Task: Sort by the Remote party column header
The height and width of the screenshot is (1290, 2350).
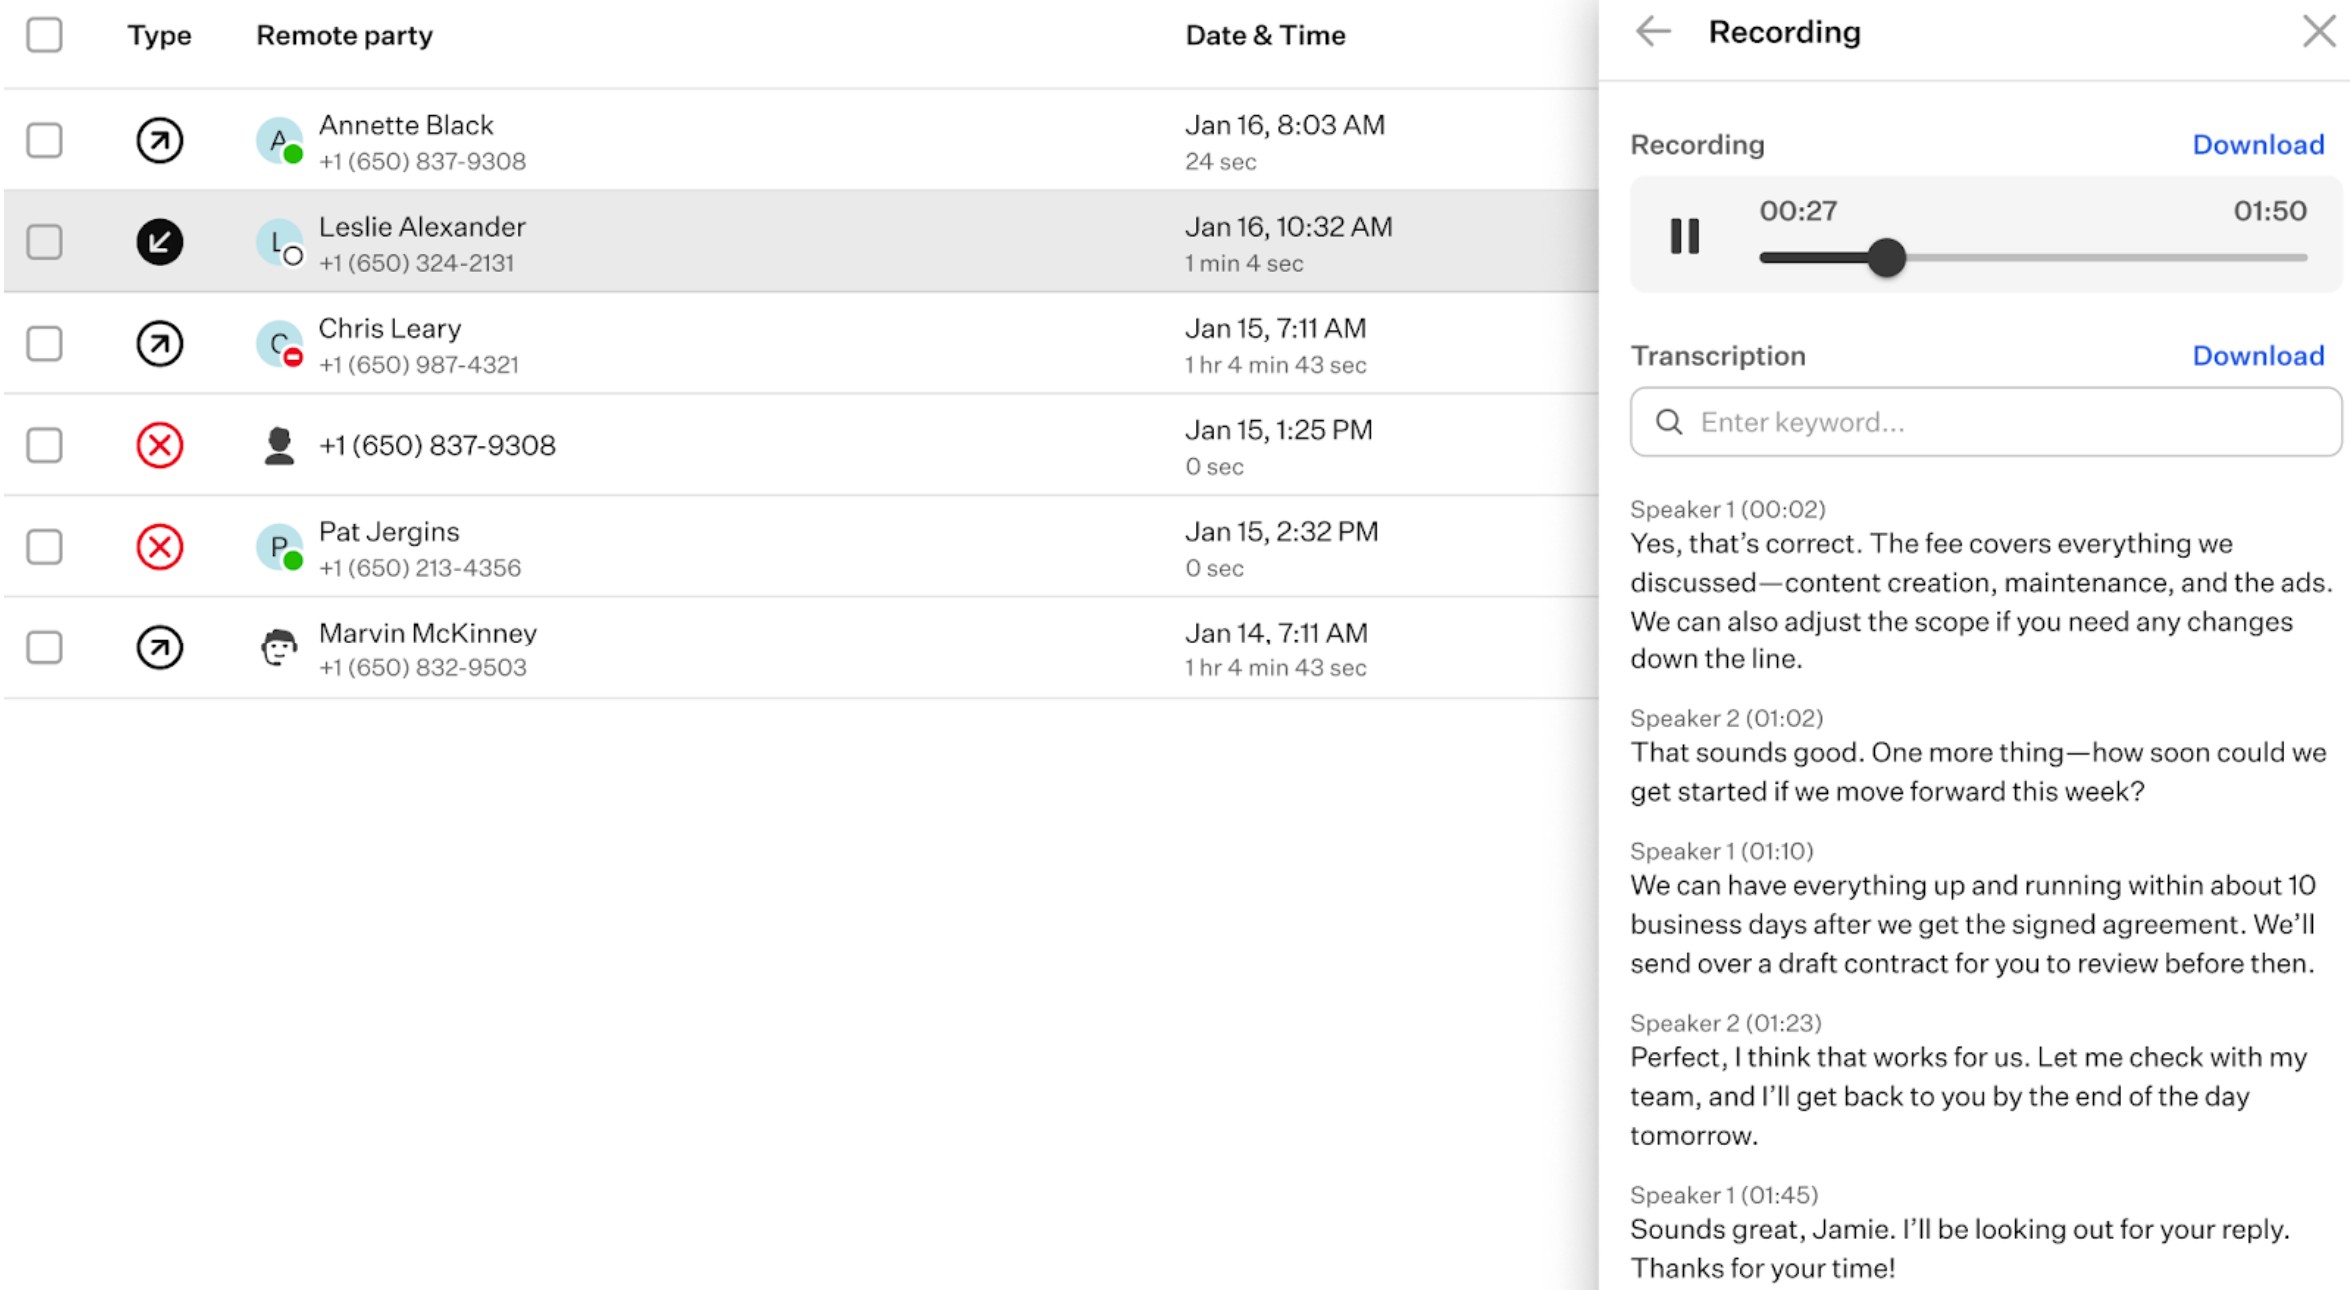Action: (x=344, y=36)
